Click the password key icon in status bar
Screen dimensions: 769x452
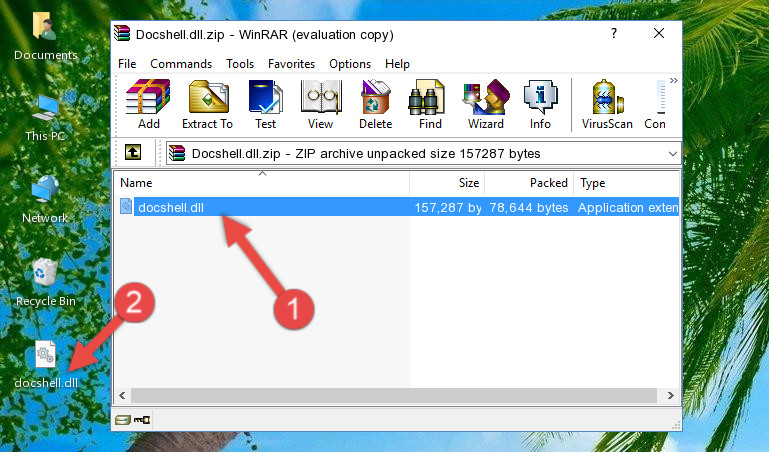pos(142,420)
